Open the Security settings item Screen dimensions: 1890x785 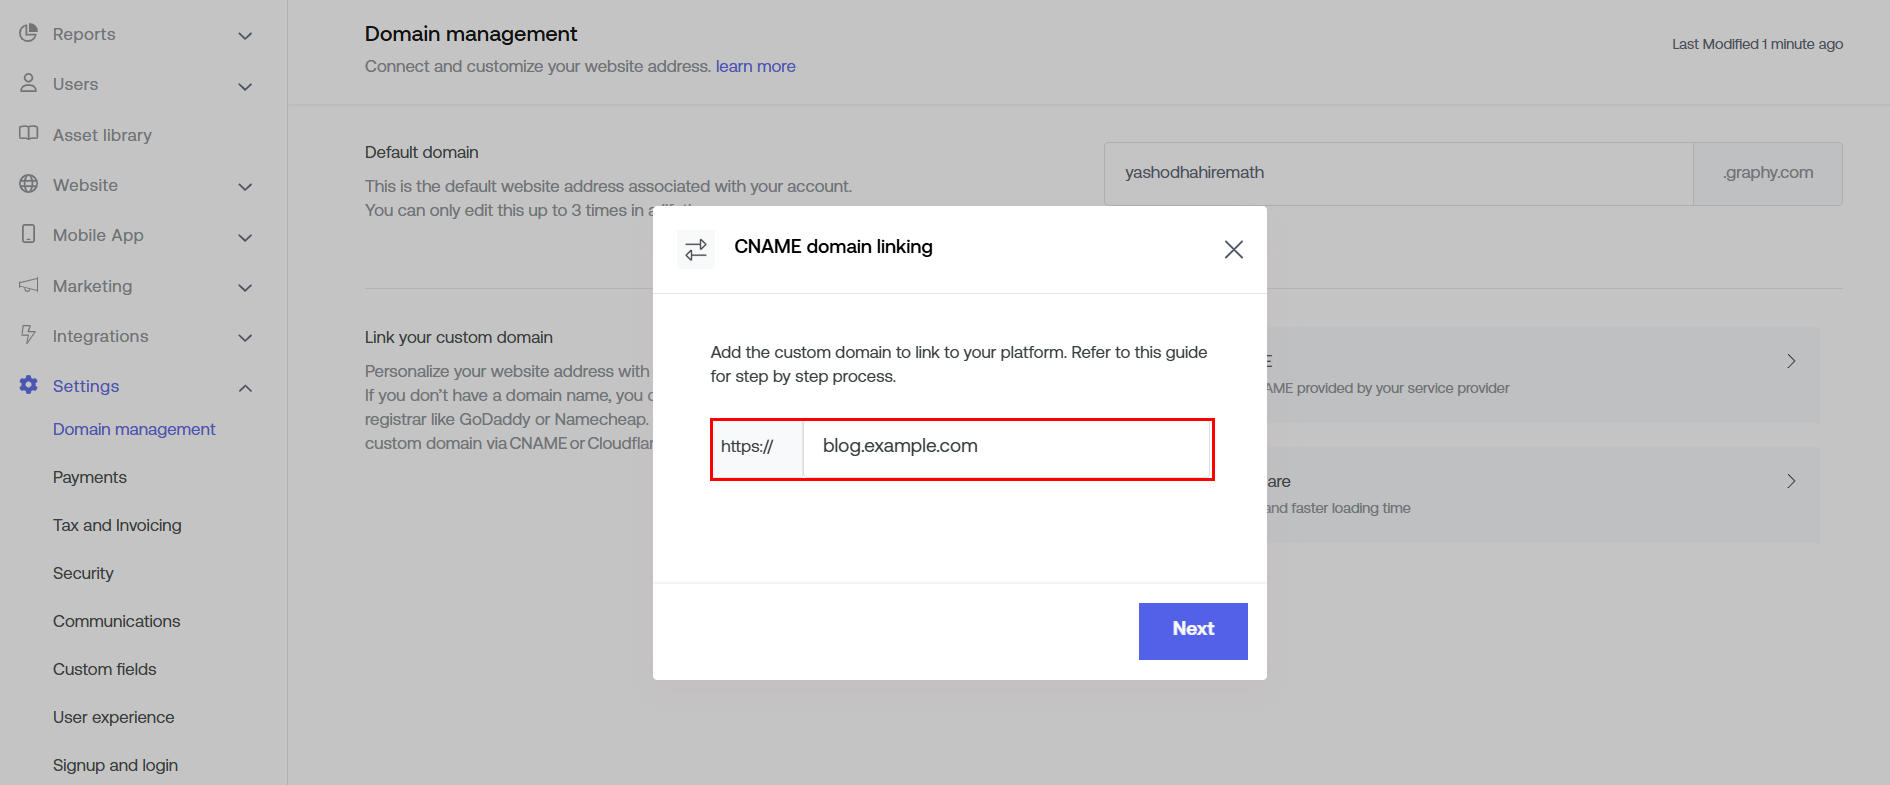click(x=83, y=573)
